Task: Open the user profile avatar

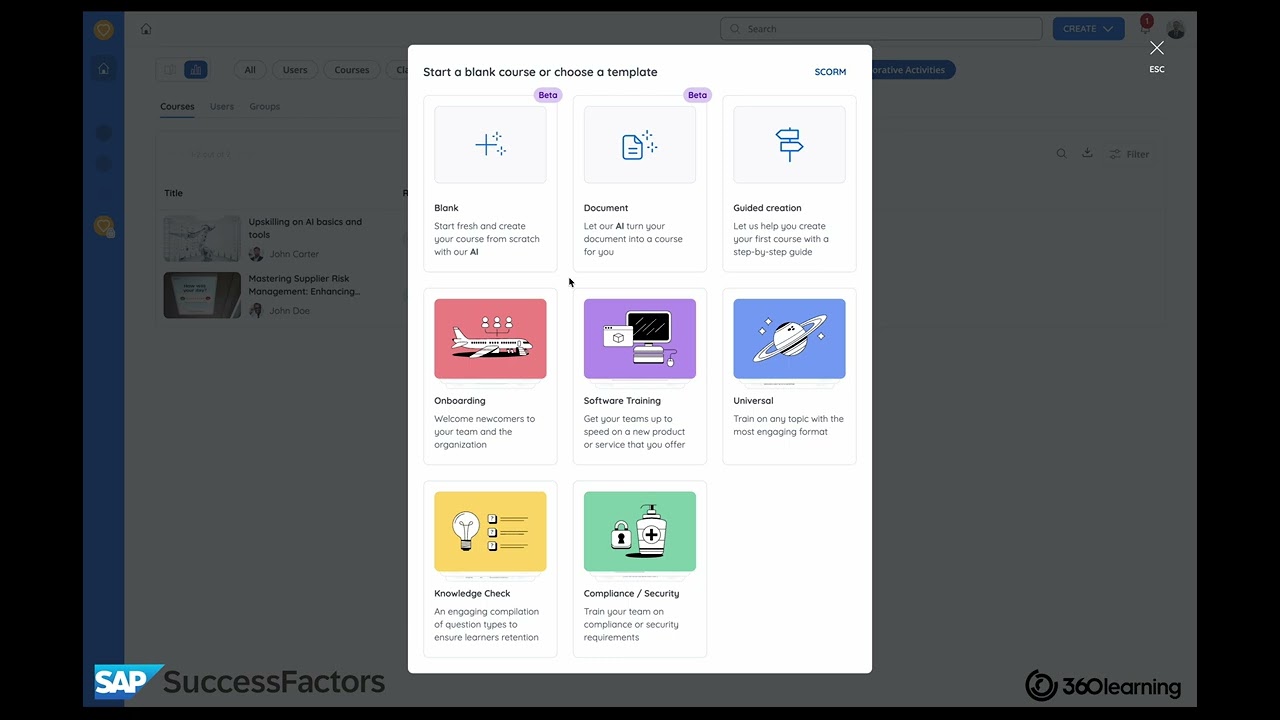Action: 1176,29
